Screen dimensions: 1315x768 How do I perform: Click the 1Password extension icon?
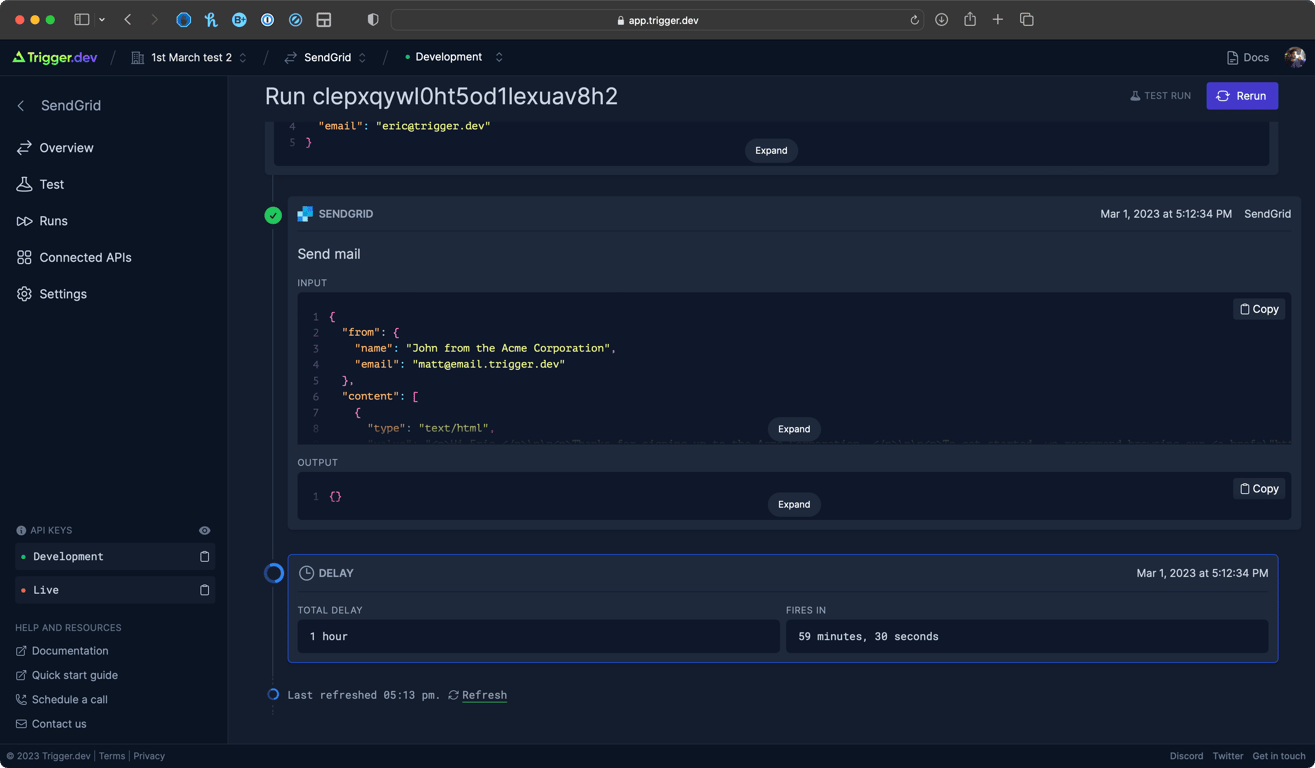(267, 20)
